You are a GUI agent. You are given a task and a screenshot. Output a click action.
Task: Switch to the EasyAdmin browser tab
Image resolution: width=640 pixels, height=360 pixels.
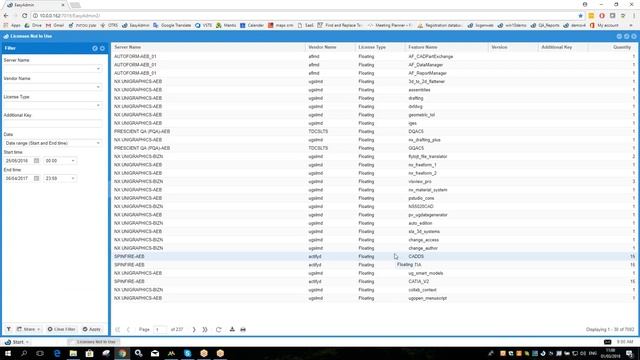35,5
